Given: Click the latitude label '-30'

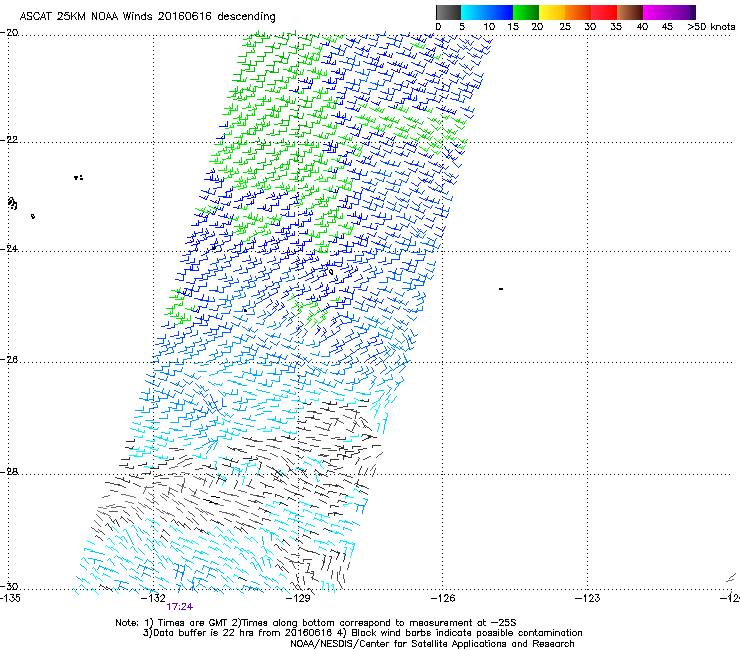Looking at the screenshot, I should (x=9, y=586).
